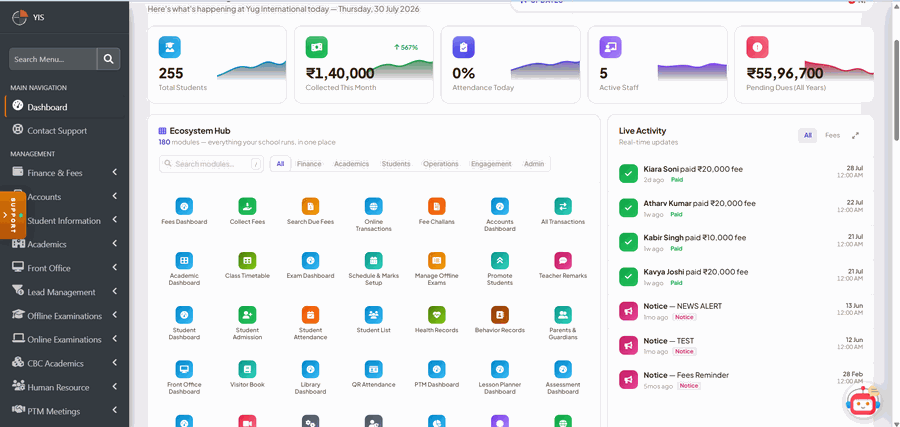
Task: Open the Schedule & Marks Setup icon
Action: pyautogui.click(x=374, y=261)
